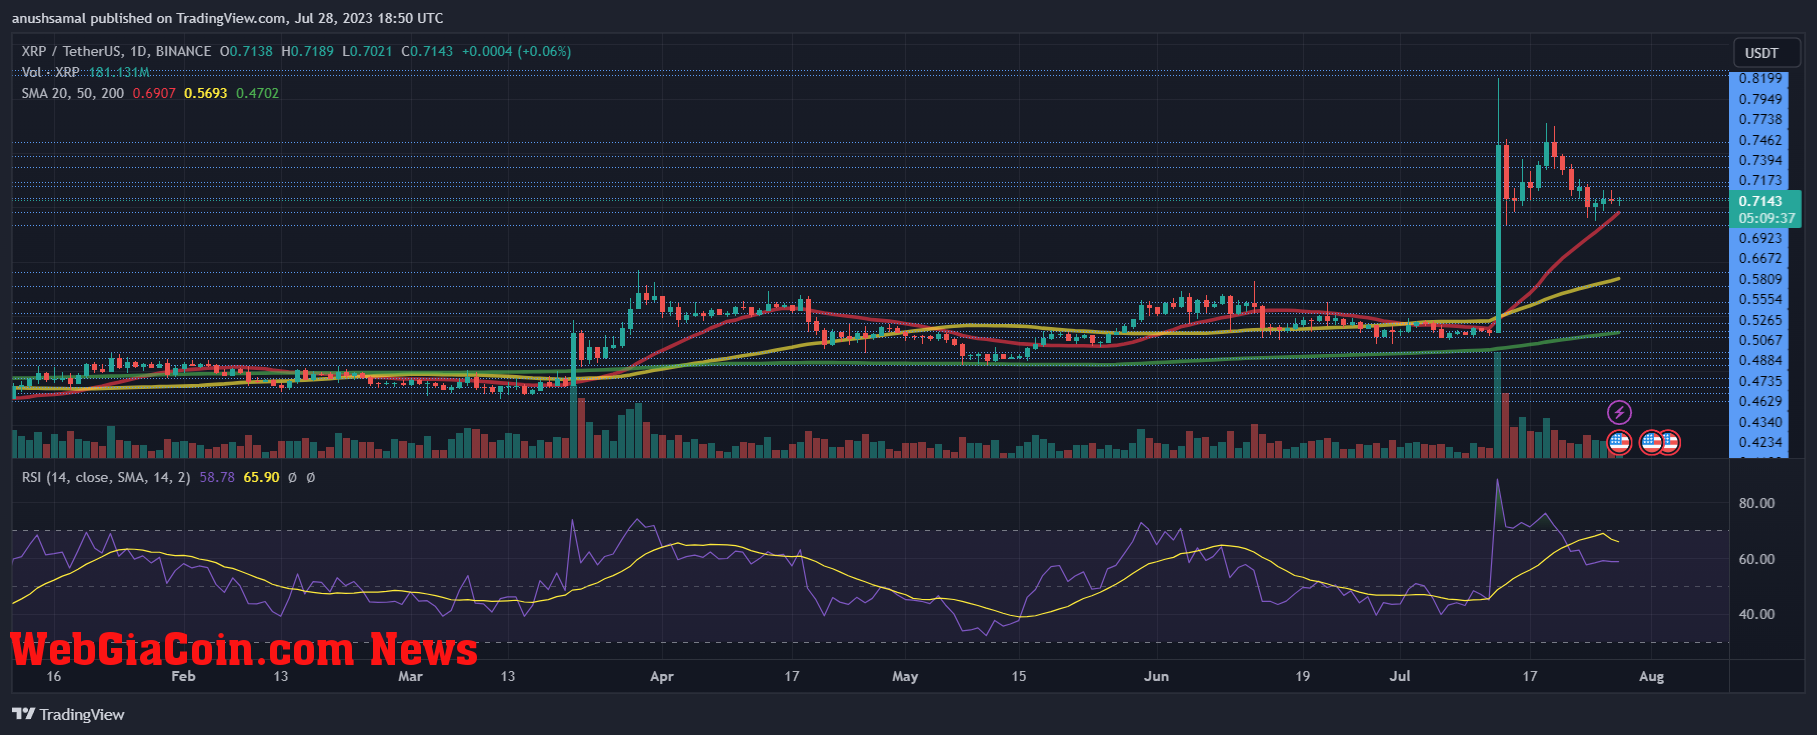The image size is (1817, 735).
Task: Click the 15 date label after May
Action: [1018, 676]
